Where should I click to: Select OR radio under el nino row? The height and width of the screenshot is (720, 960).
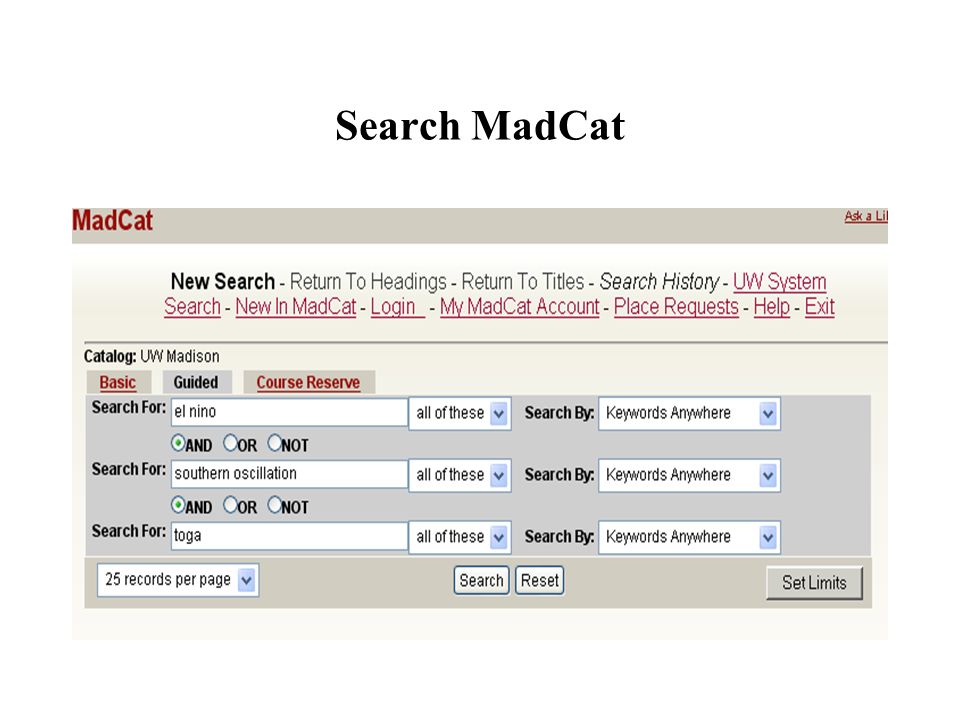pyautogui.click(x=230, y=443)
